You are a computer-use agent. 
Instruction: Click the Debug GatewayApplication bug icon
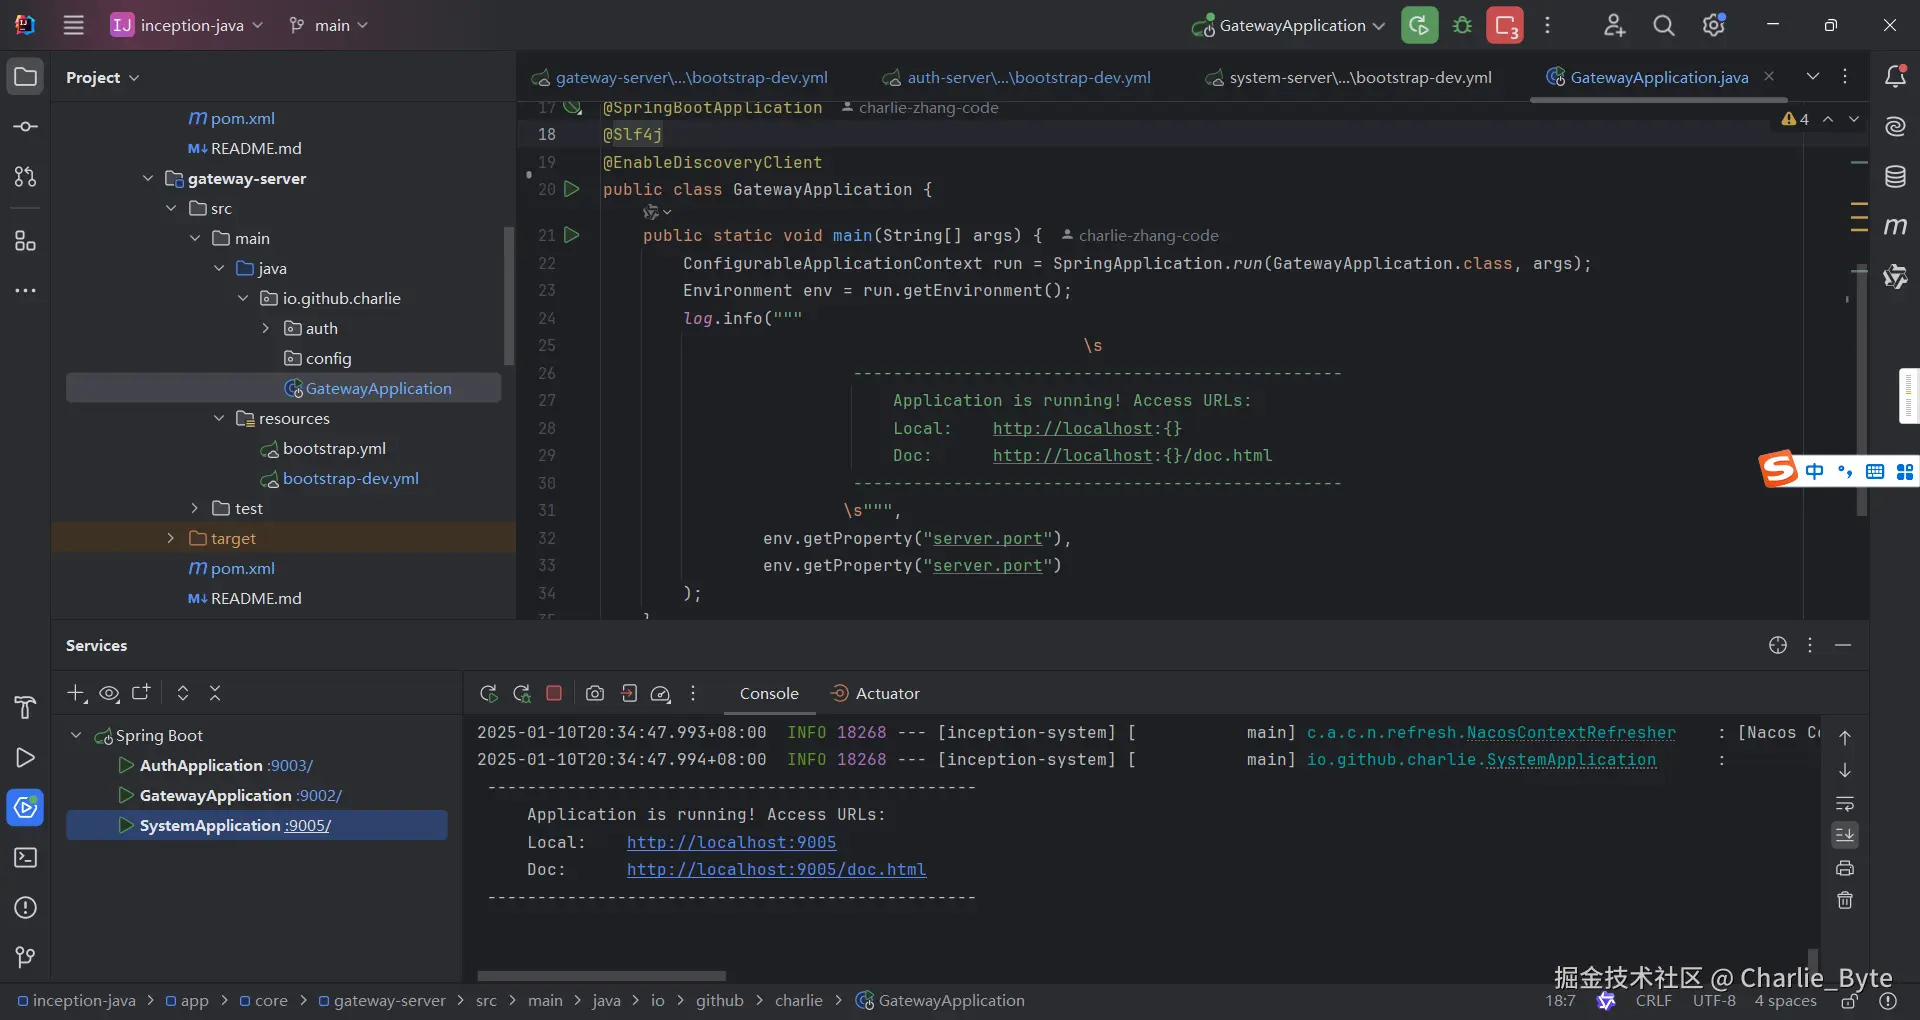pos(1462,26)
